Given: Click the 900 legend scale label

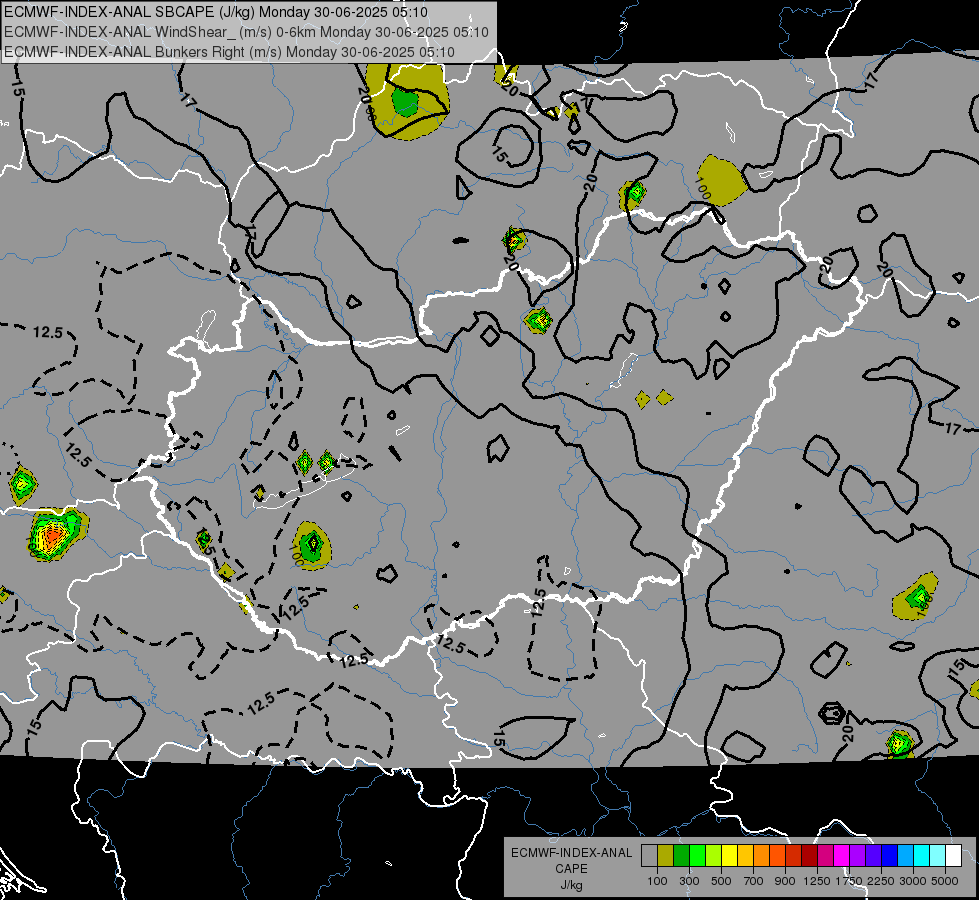Looking at the screenshot, I should pyautogui.click(x=785, y=881).
